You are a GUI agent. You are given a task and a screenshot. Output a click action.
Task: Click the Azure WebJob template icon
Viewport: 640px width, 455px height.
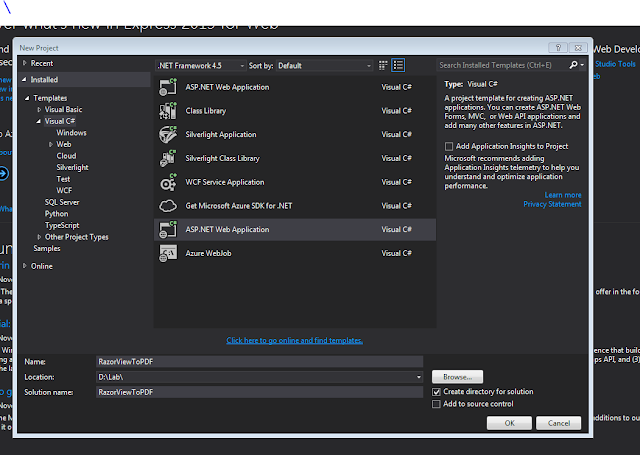[x=168, y=253]
